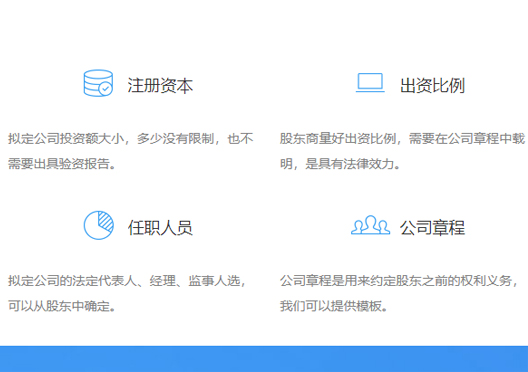The height and width of the screenshot is (372, 528).
Task: Click the text line starting 公司章程是用来约定
Action: (x=399, y=281)
